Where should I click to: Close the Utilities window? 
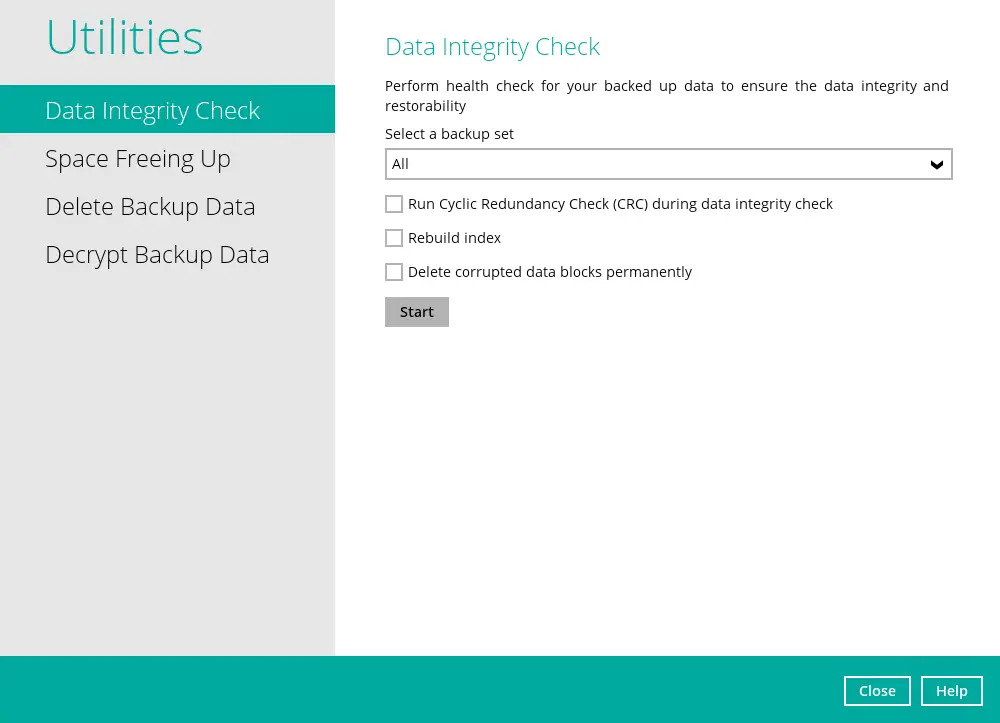pos(877,691)
